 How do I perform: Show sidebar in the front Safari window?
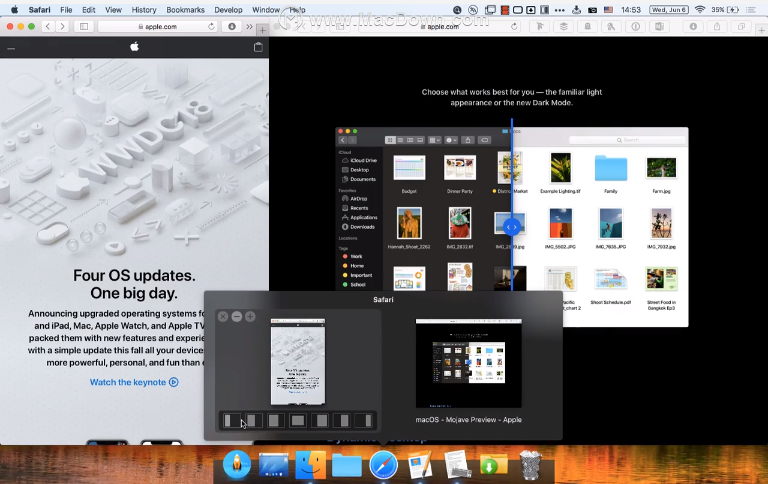84,26
